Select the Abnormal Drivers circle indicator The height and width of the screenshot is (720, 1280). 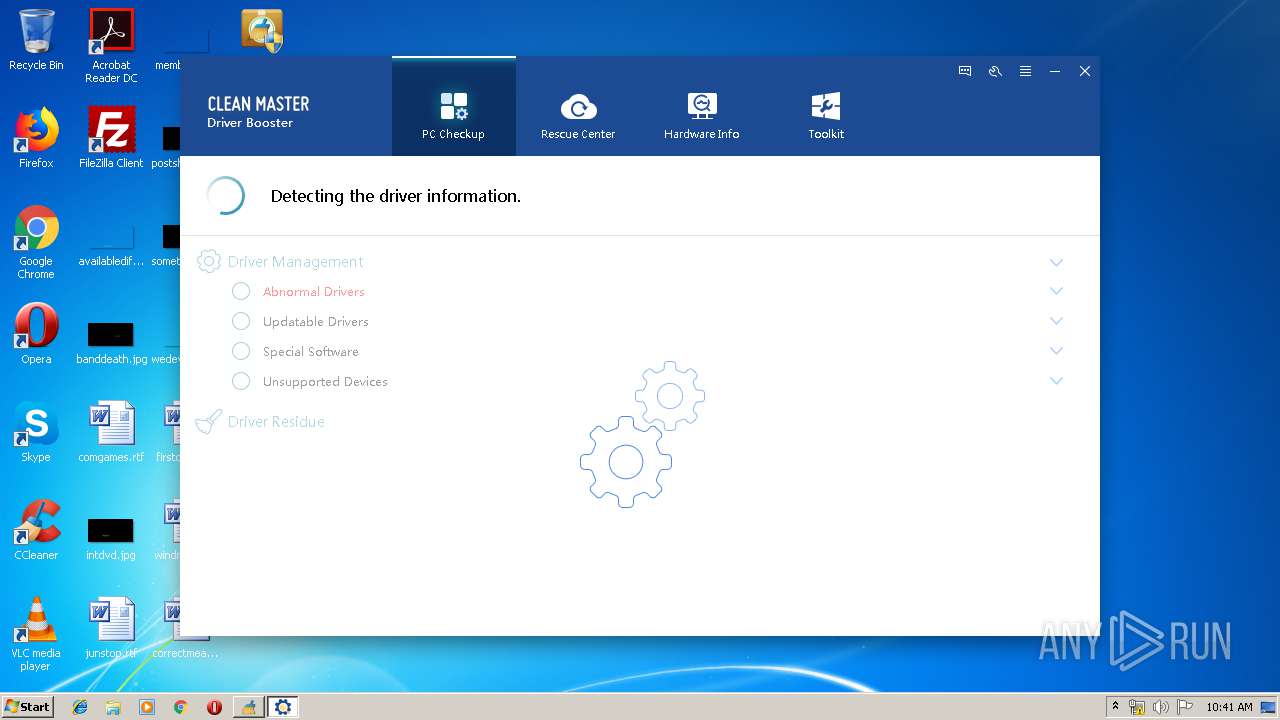click(x=241, y=291)
